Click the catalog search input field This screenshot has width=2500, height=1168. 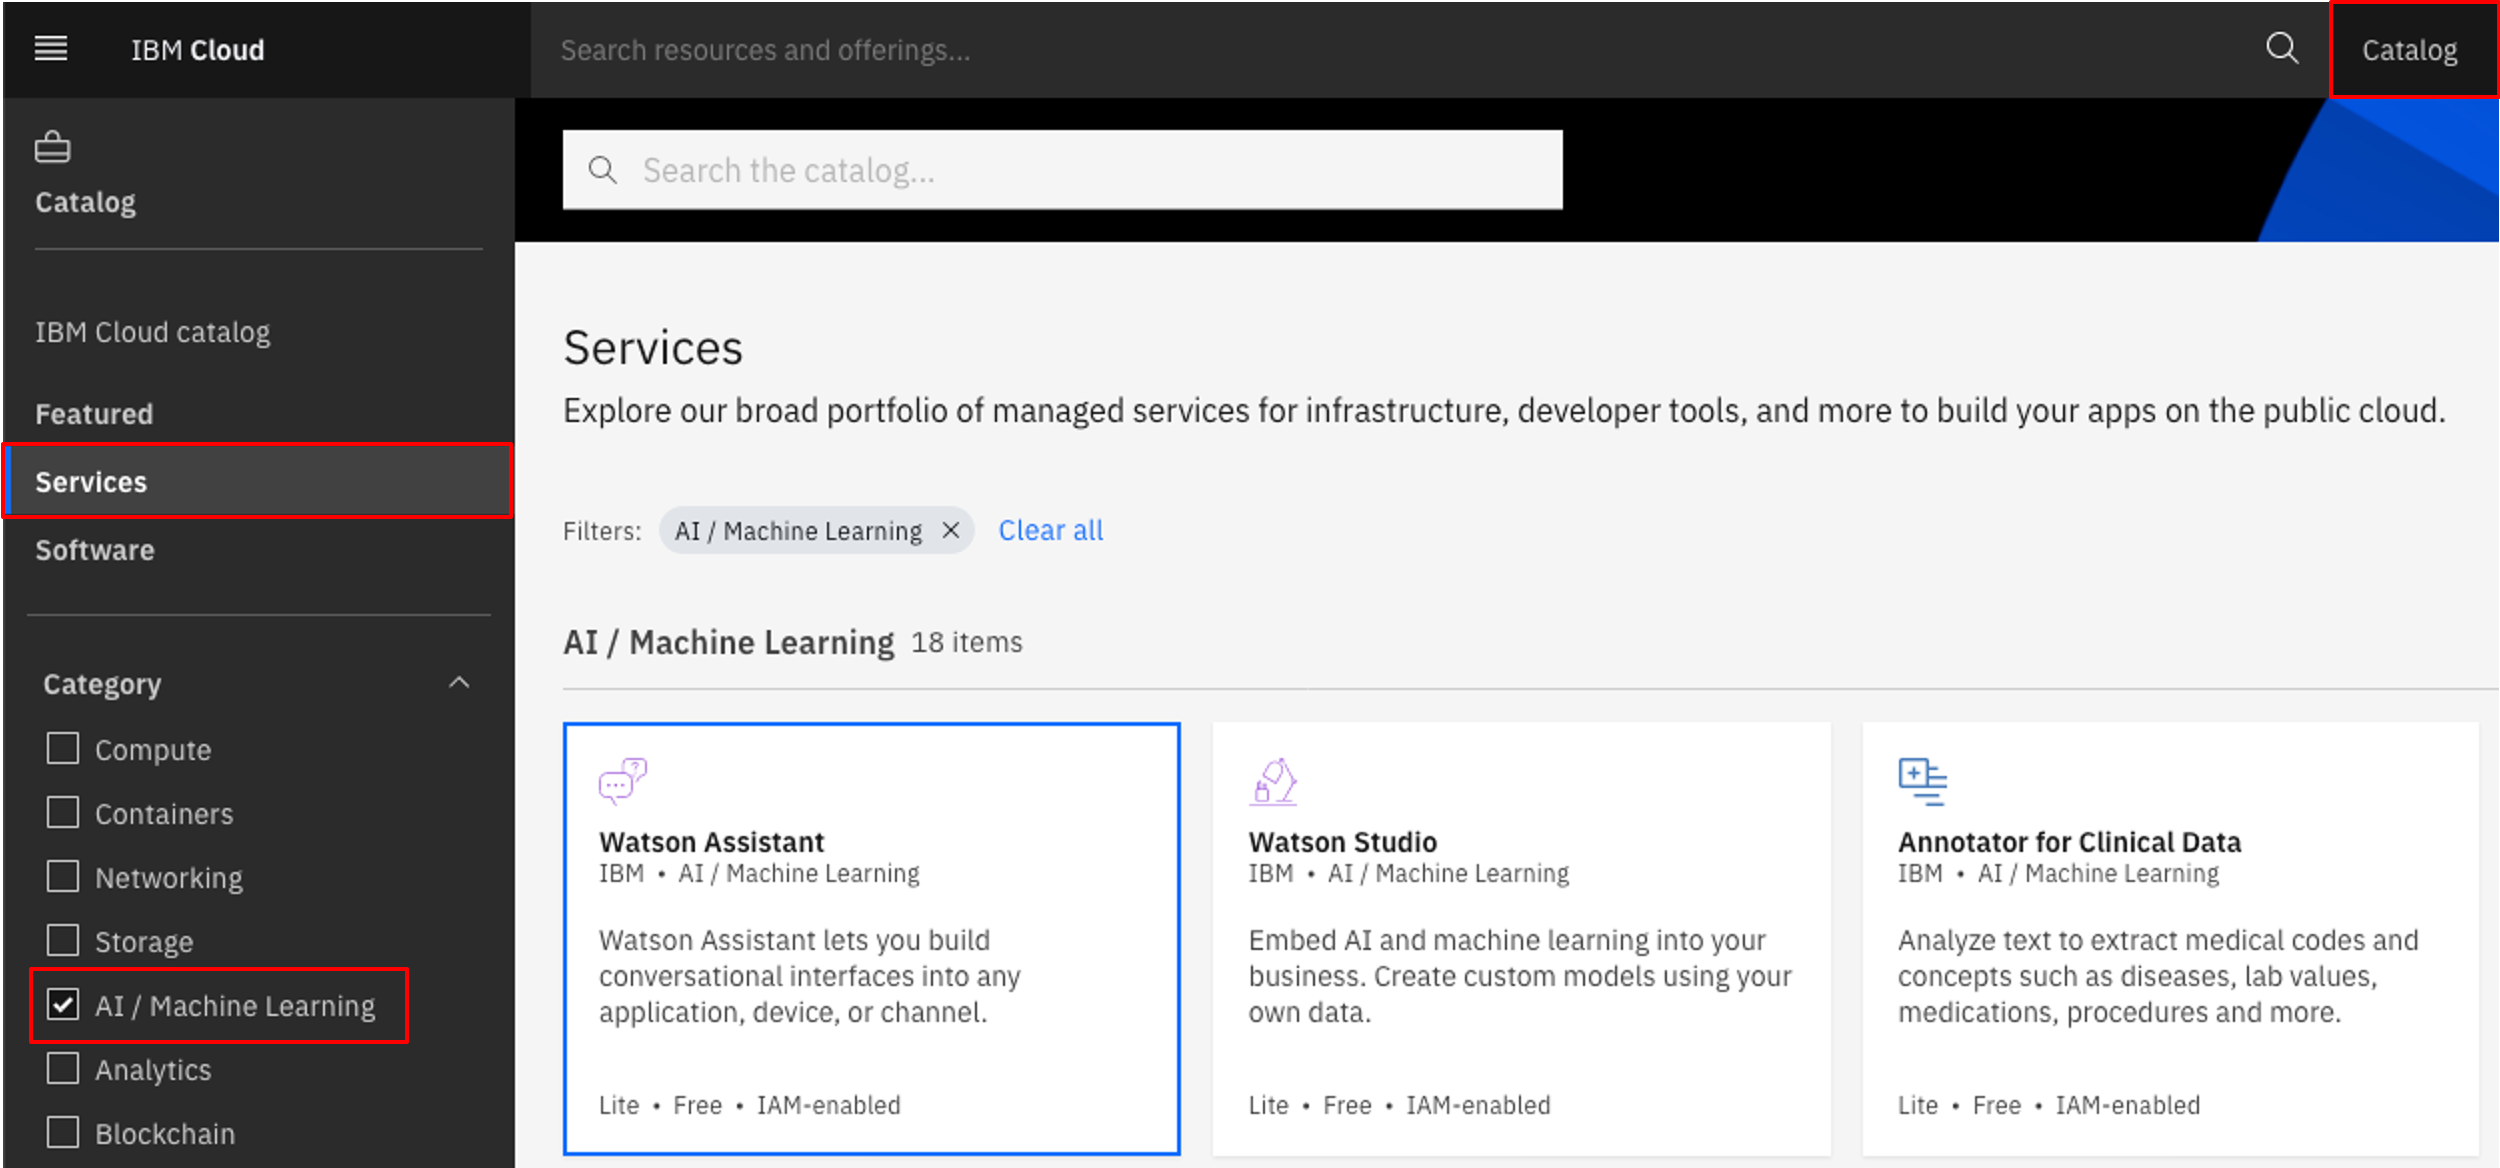point(1060,170)
